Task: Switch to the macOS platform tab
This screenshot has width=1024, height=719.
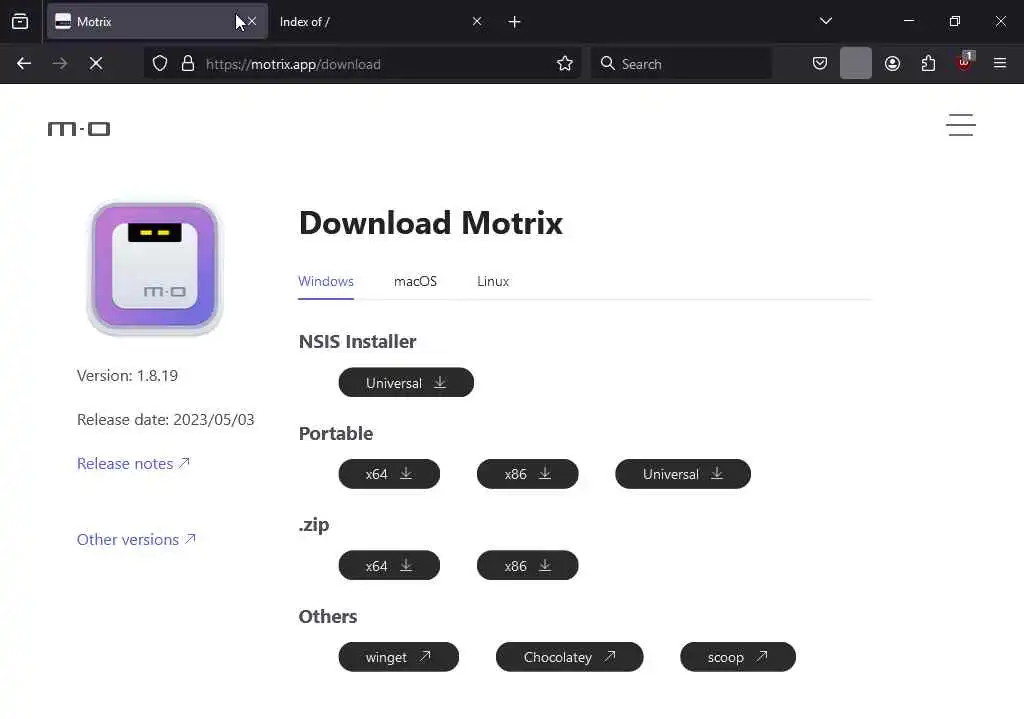Action: pyautogui.click(x=415, y=281)
